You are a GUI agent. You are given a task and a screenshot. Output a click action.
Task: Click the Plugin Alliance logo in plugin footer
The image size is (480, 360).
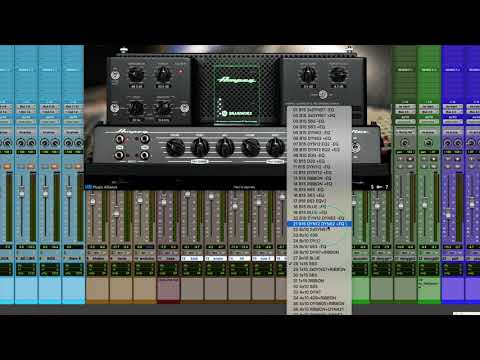101,187
